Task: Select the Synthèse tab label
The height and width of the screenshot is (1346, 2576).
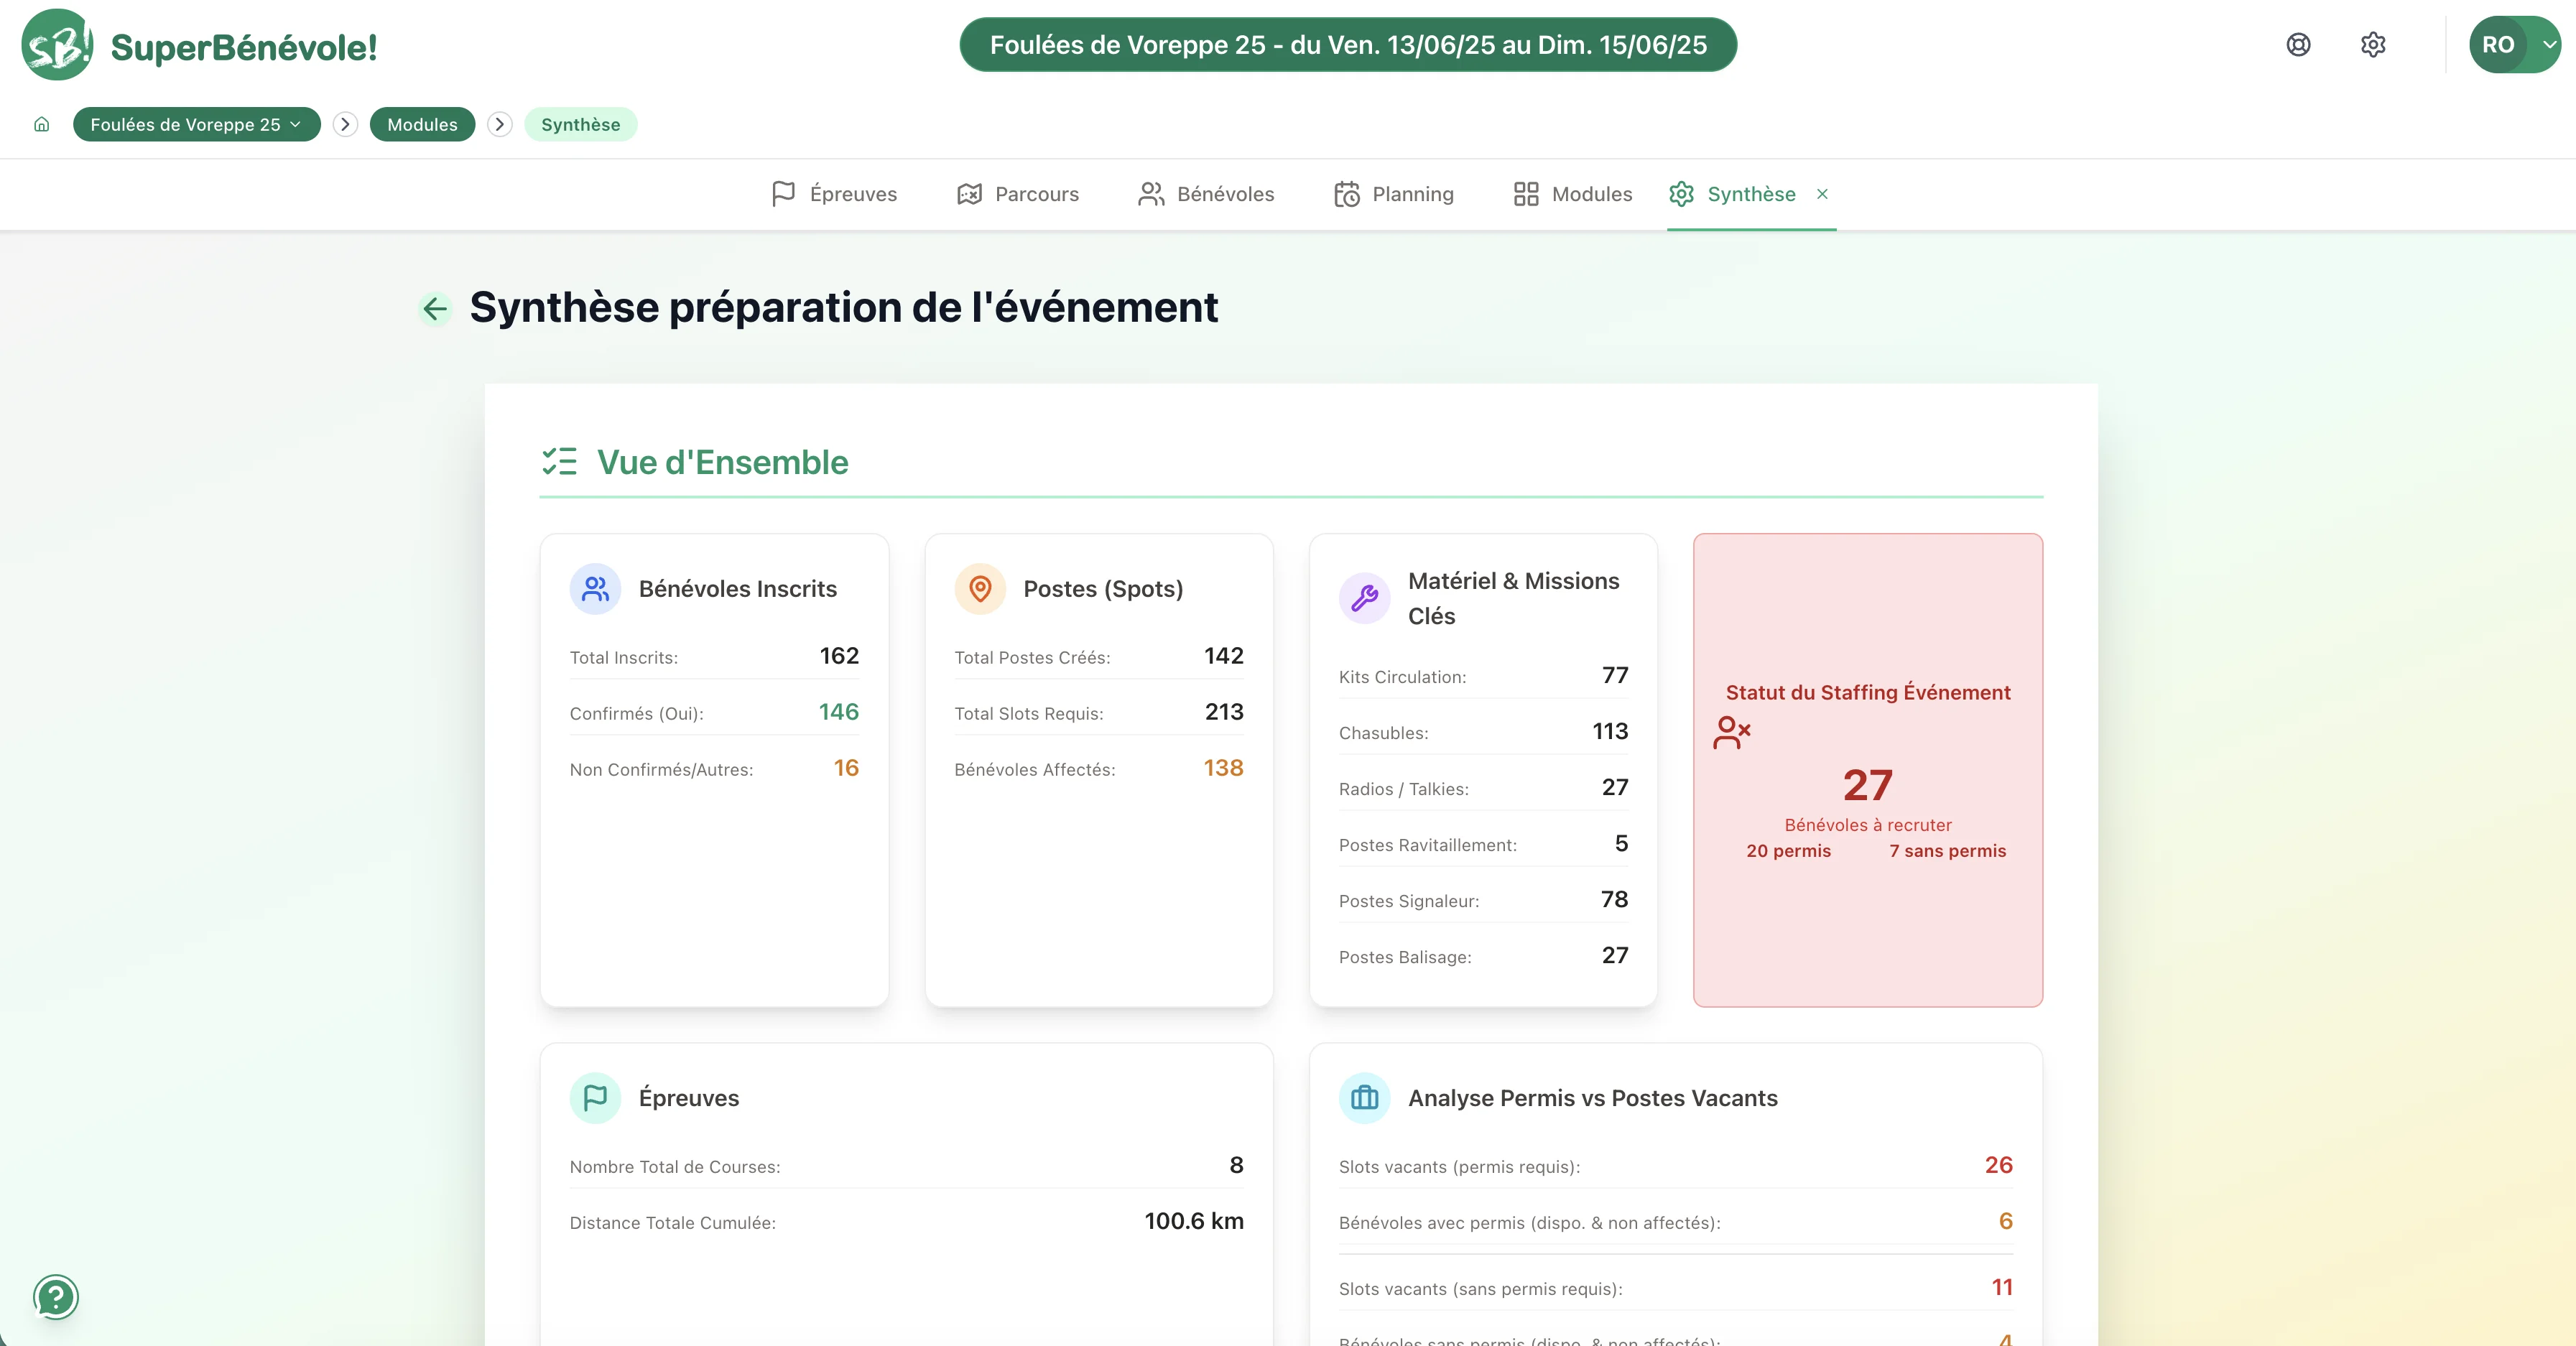Action: coord(1751,194)
